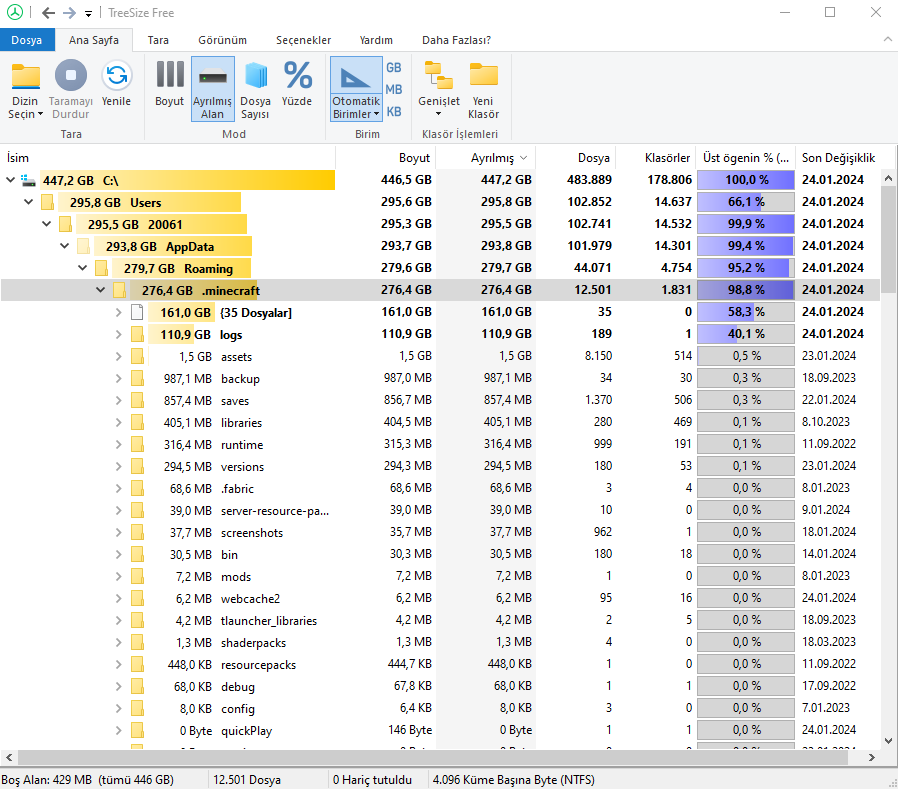Image resolution: width=898 pixels, height=789 pixels.
Task: Click the shaderpacks folder icon
Action: click(137, 642)
